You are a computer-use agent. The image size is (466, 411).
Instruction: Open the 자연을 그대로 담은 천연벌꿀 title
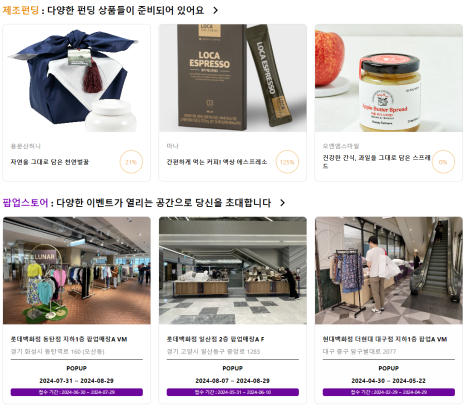pyautogui.click(x=50, y=162)
